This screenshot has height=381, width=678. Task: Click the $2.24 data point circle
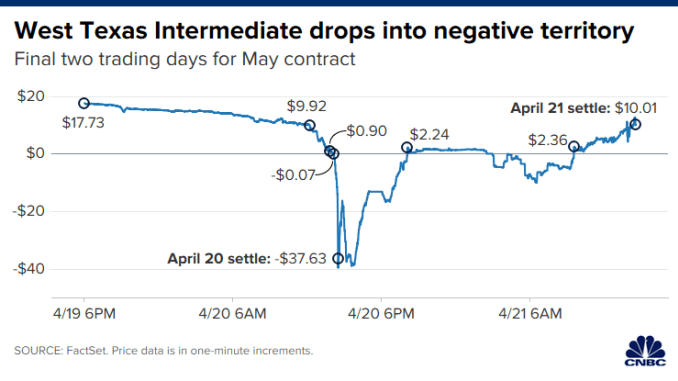click(x=407, y=147)
